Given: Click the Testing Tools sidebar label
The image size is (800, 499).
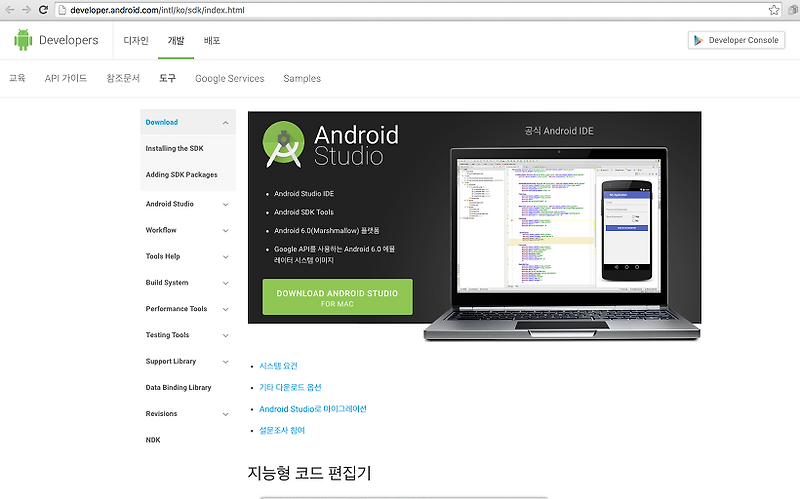Looking at the screenshot, I should pos(167,335).
